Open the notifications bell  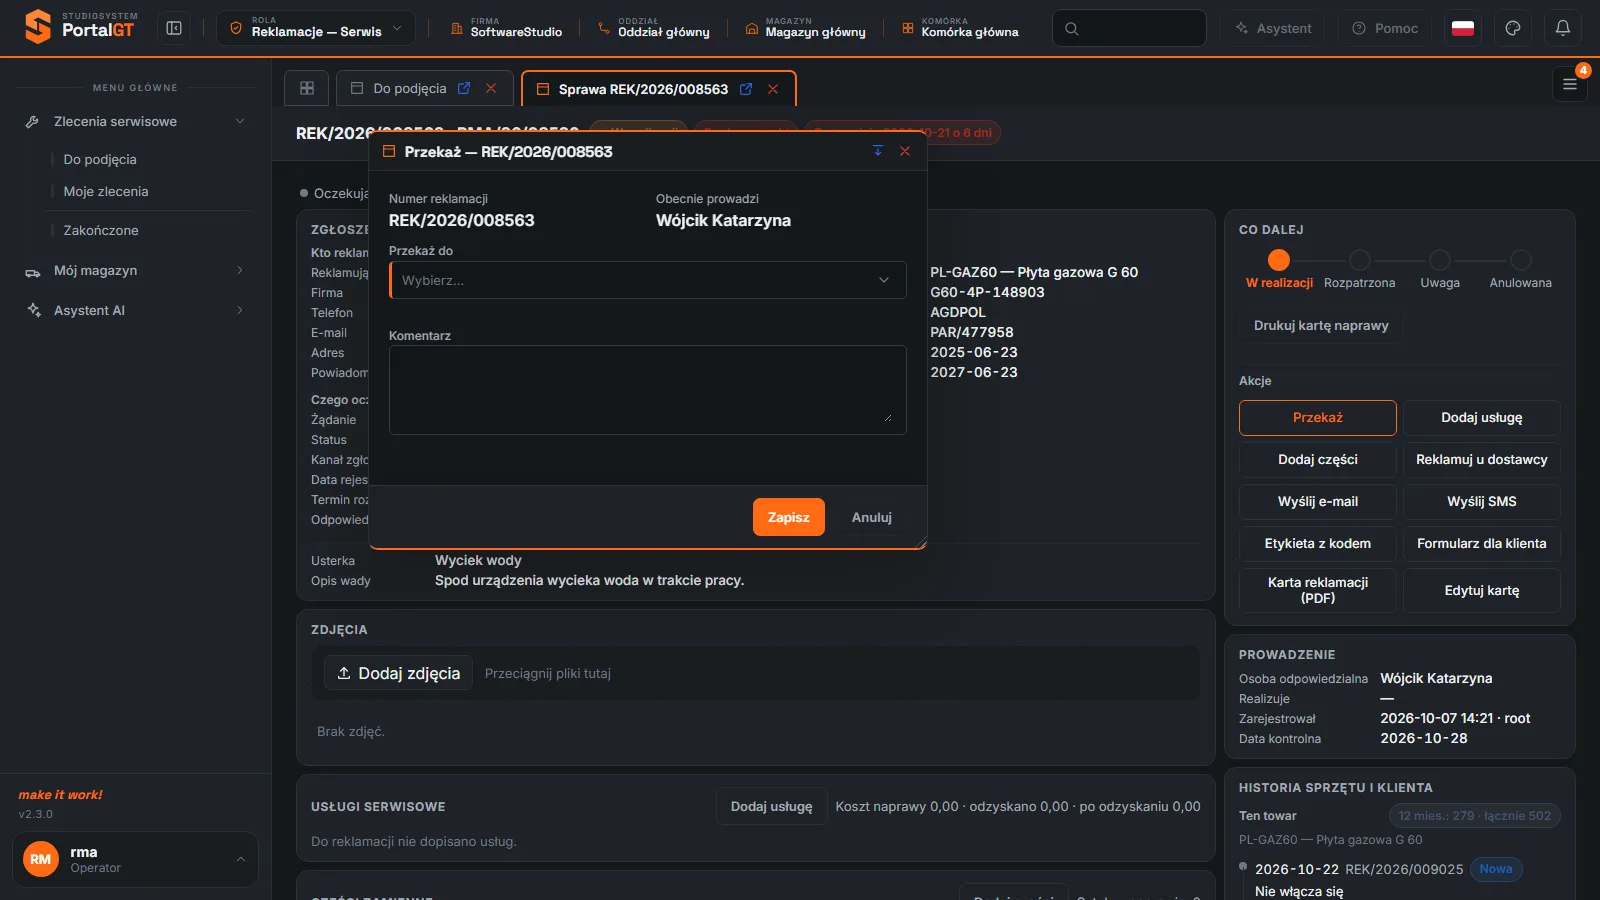[x=1562, y=28]
